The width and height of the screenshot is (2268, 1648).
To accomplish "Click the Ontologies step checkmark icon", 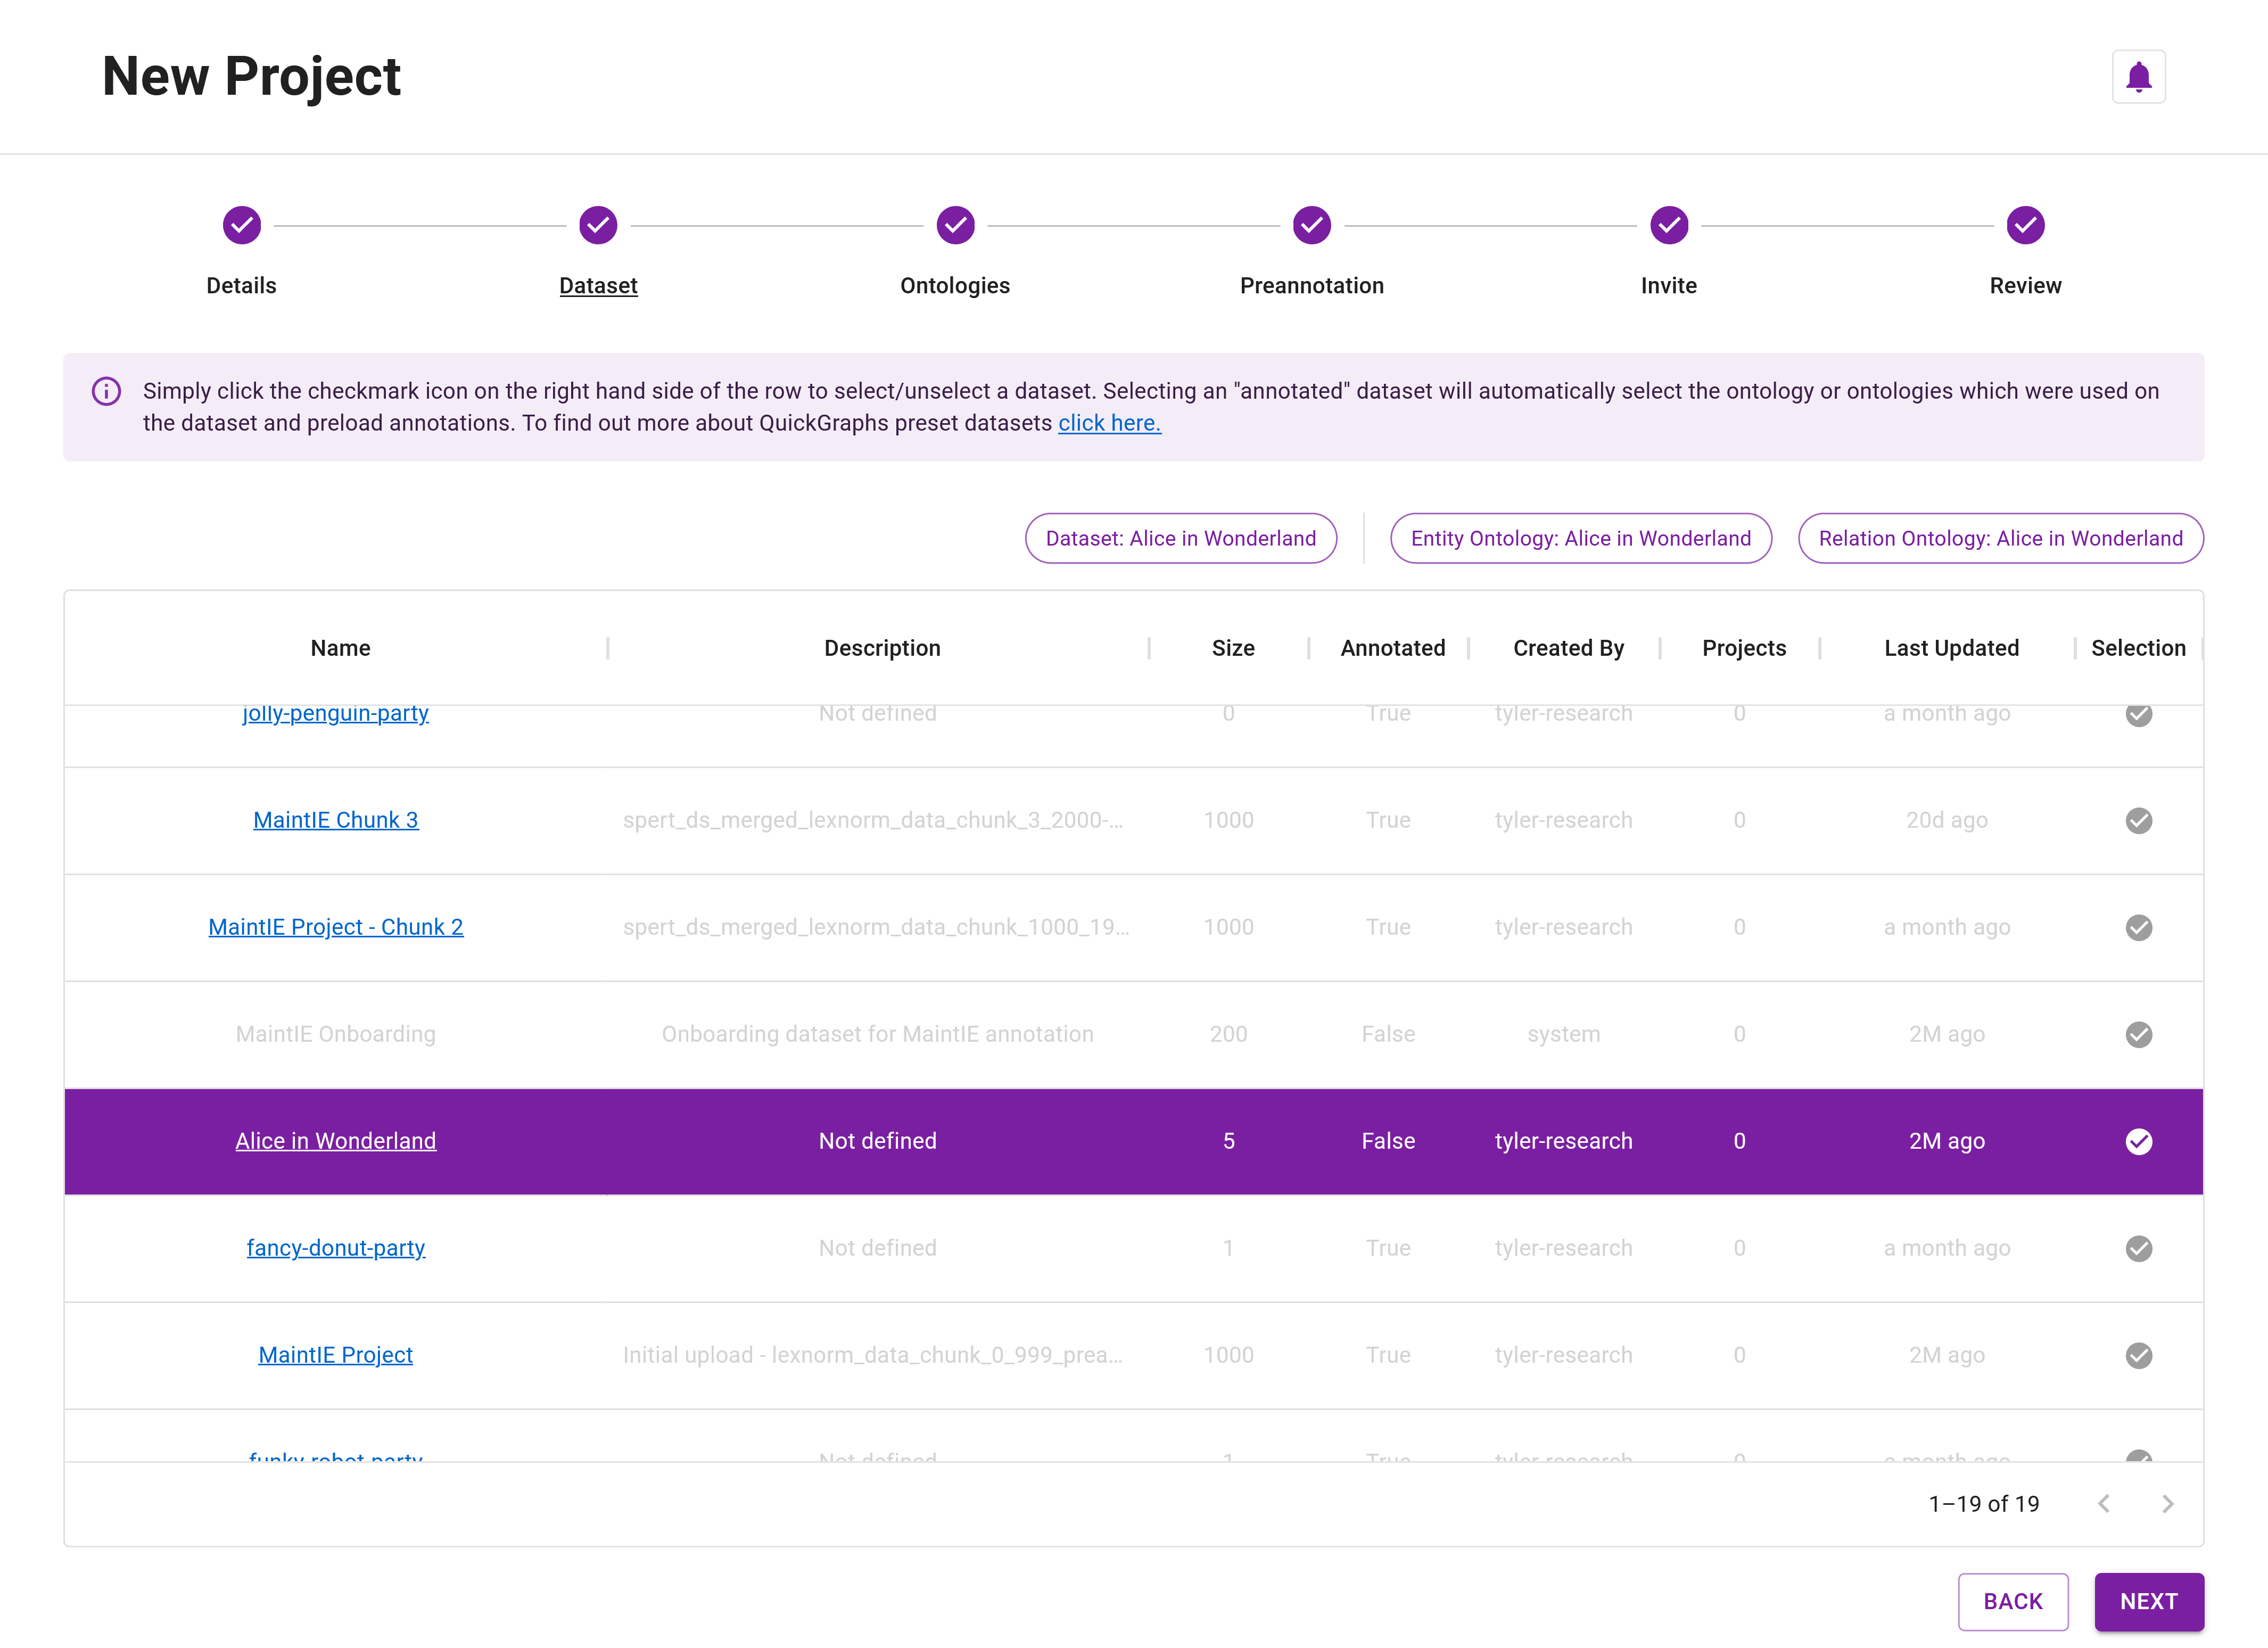I will [955, 225].
